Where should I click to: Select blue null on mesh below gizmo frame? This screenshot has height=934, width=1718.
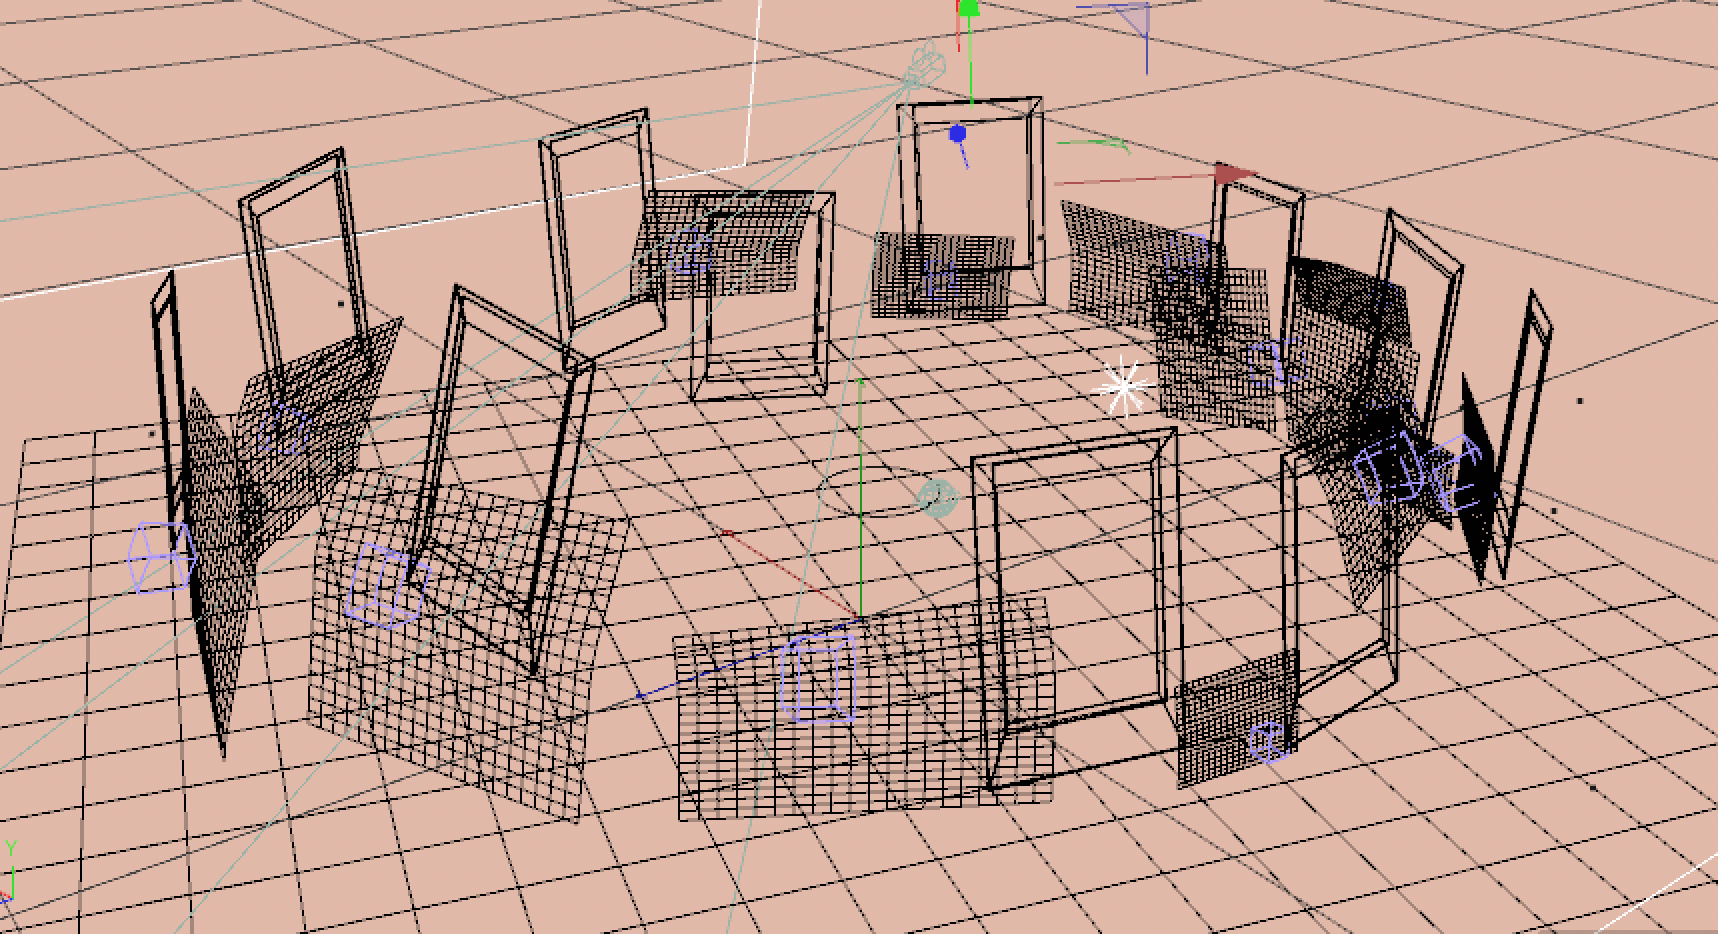click(x=938, y=277)
